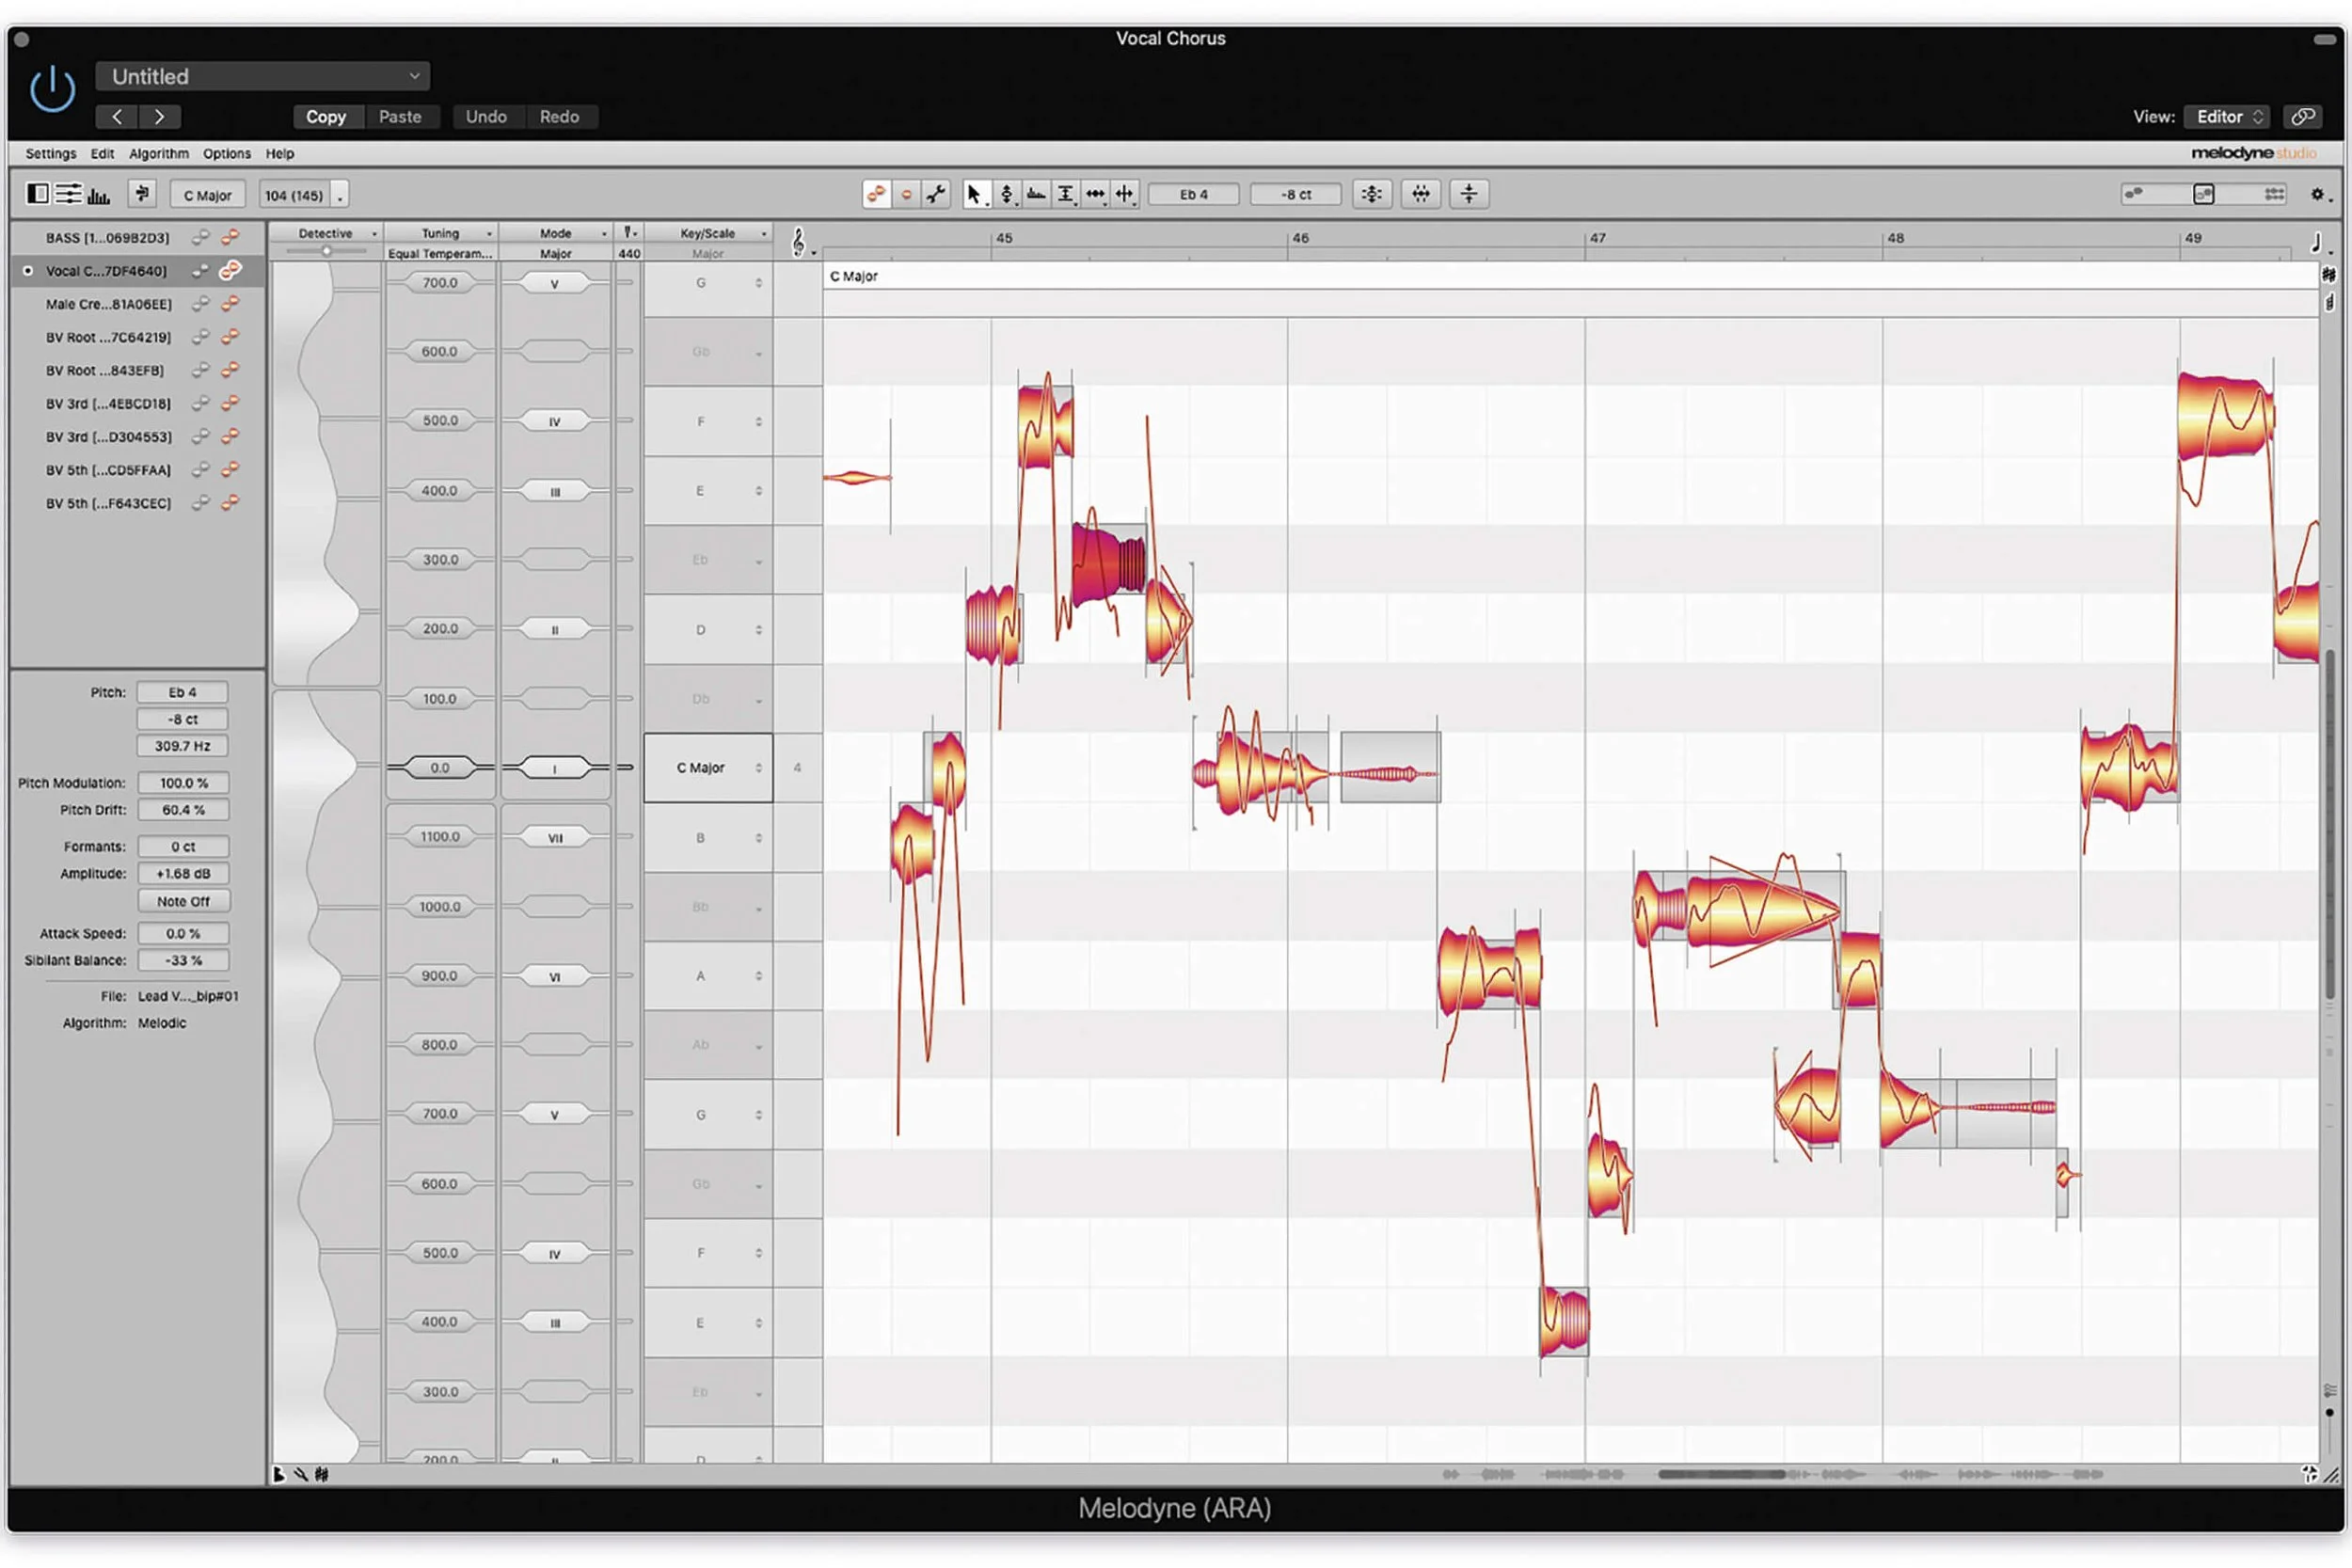The image size is (2352, 1568).
Task: Toggle the plug-in power button
Action: coord(52,90)
